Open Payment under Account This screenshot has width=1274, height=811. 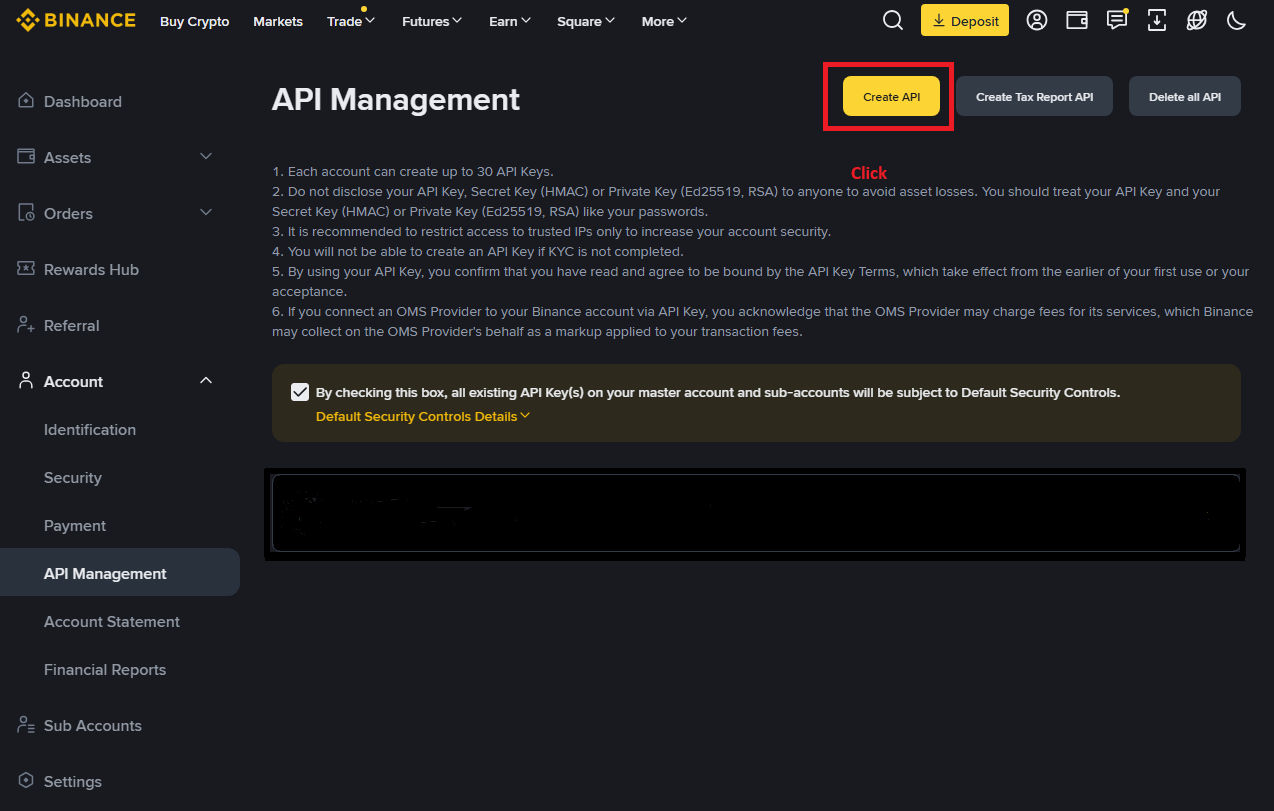point(75,525)
